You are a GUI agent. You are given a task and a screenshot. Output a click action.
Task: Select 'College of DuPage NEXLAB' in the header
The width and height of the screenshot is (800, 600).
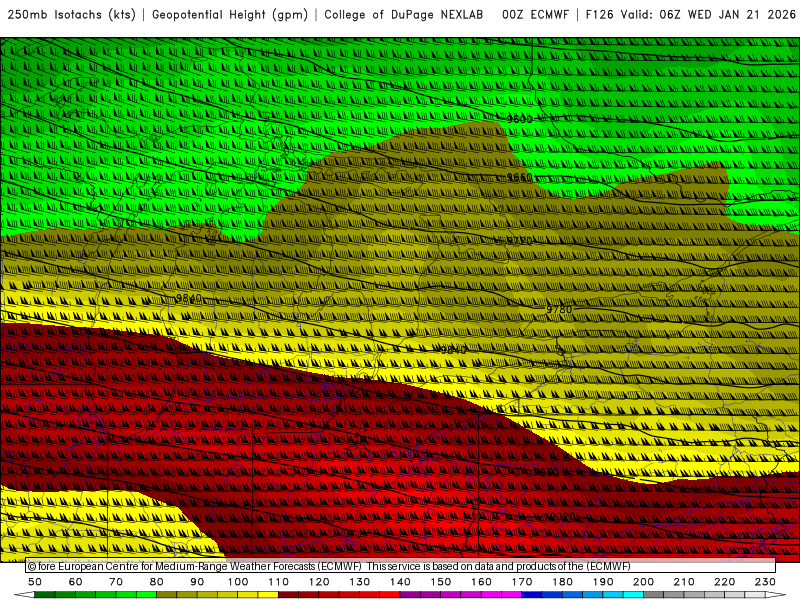(x=404, y=15)
